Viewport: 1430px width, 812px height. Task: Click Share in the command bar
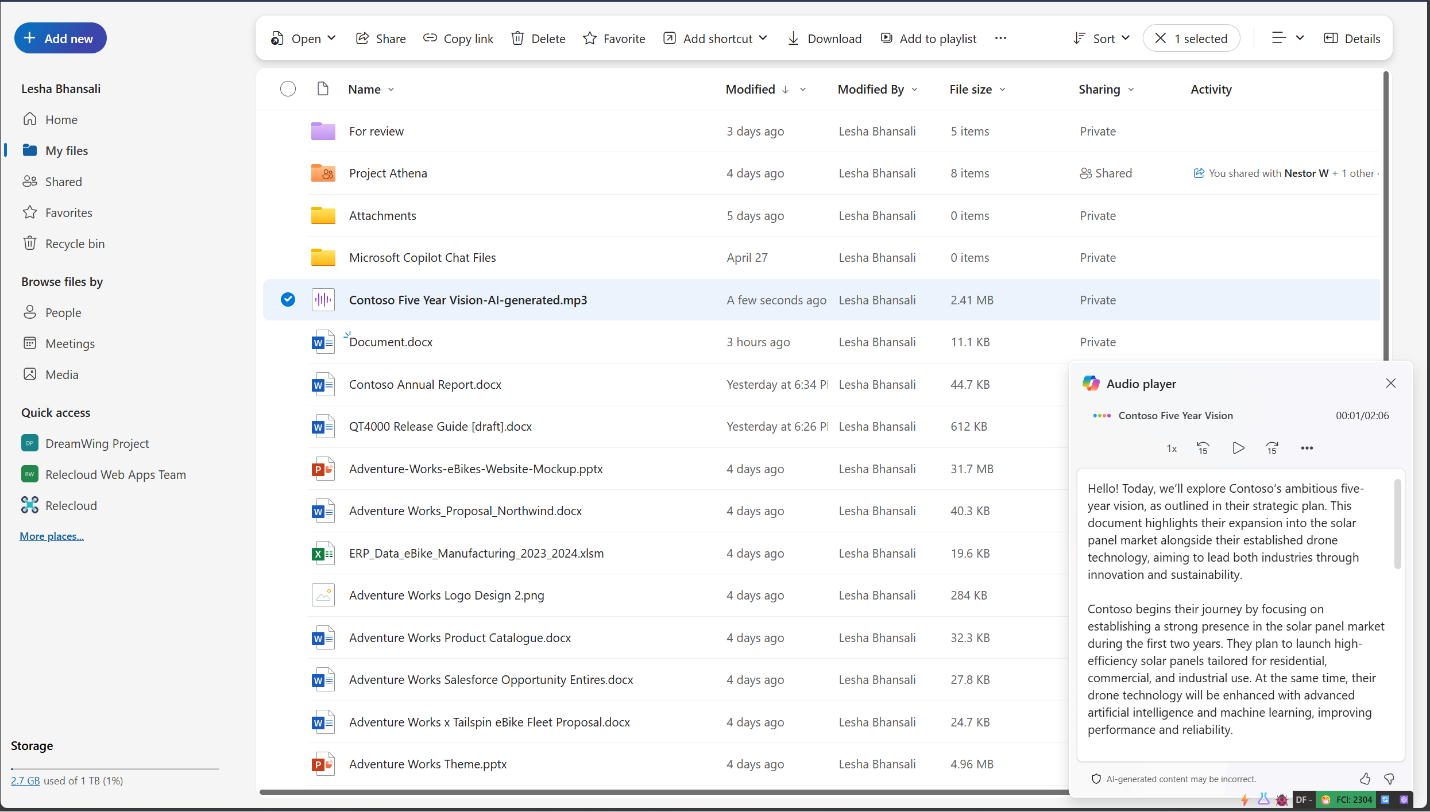click(381, 38)
